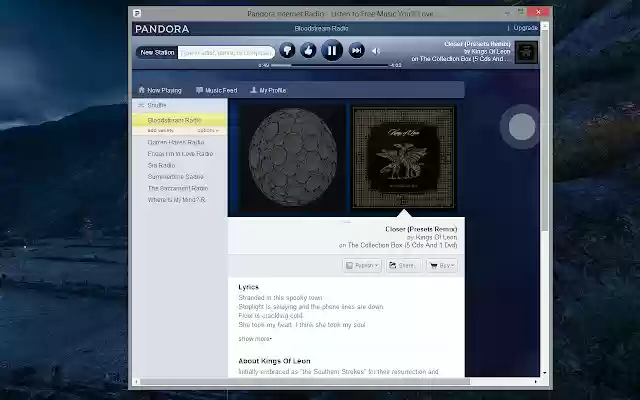Open the Publish dropdown
Viewport: 640px width, 400px height.
pyautogui.click(x=362, y=266)
